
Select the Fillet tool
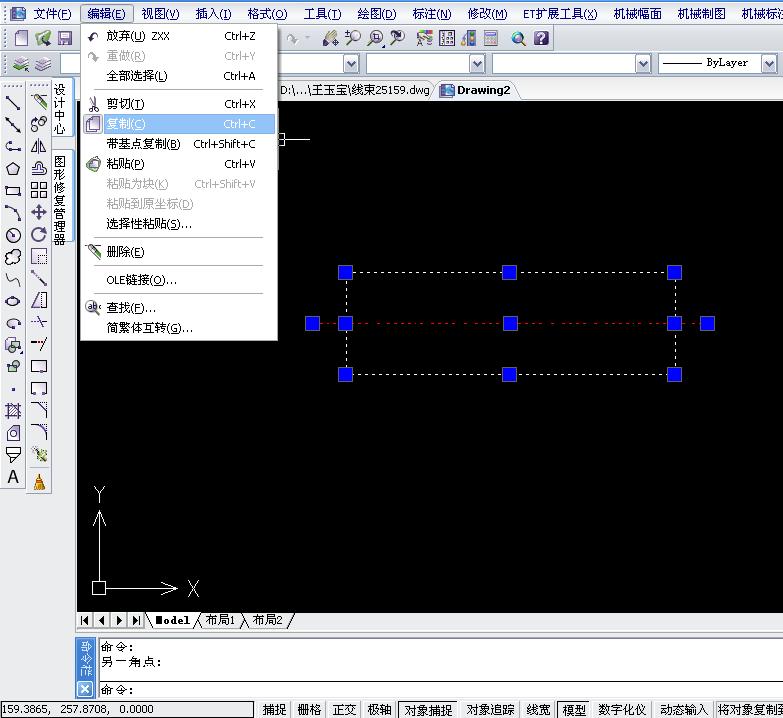[39, 432]
